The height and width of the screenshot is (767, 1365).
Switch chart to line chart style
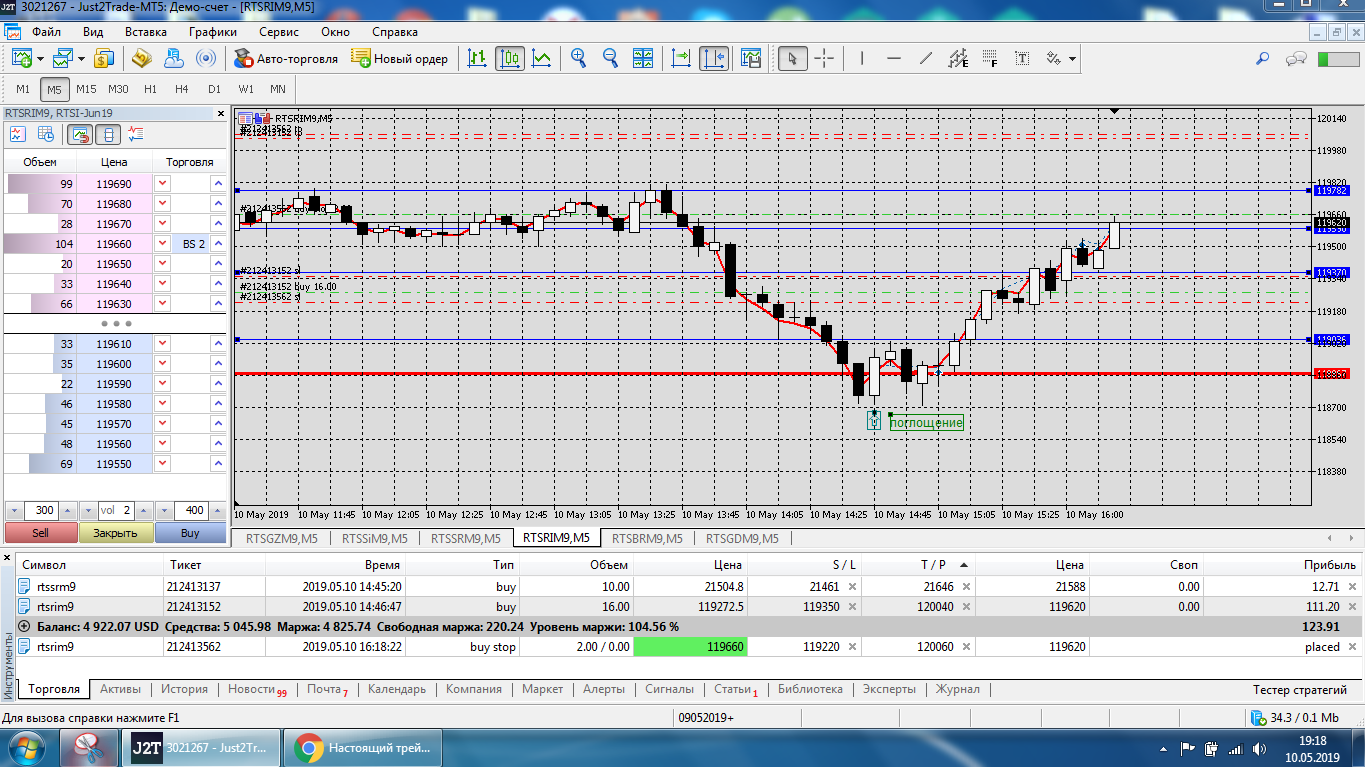(x=542, y=58)
